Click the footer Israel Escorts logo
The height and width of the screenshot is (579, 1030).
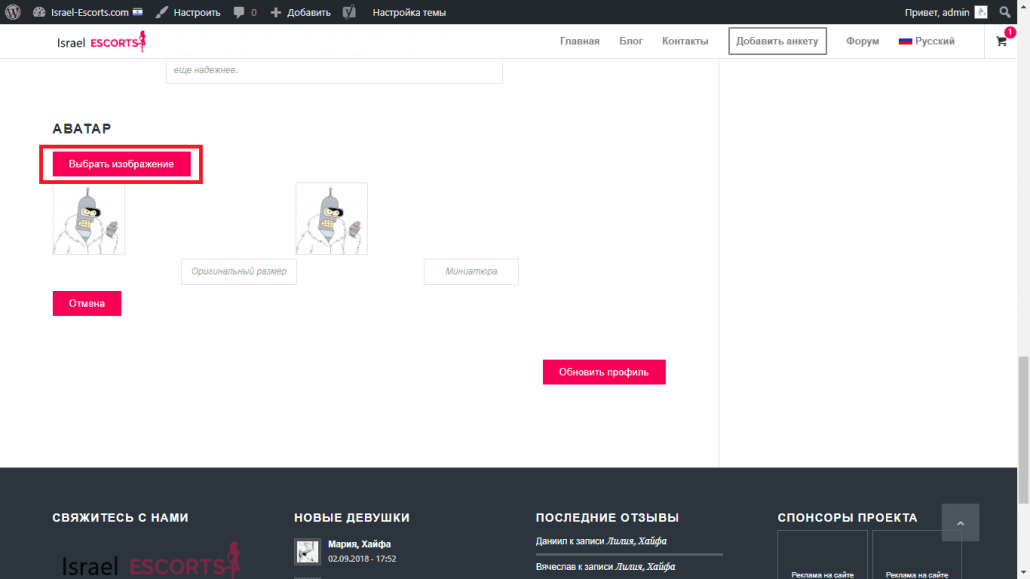point(150,561)
